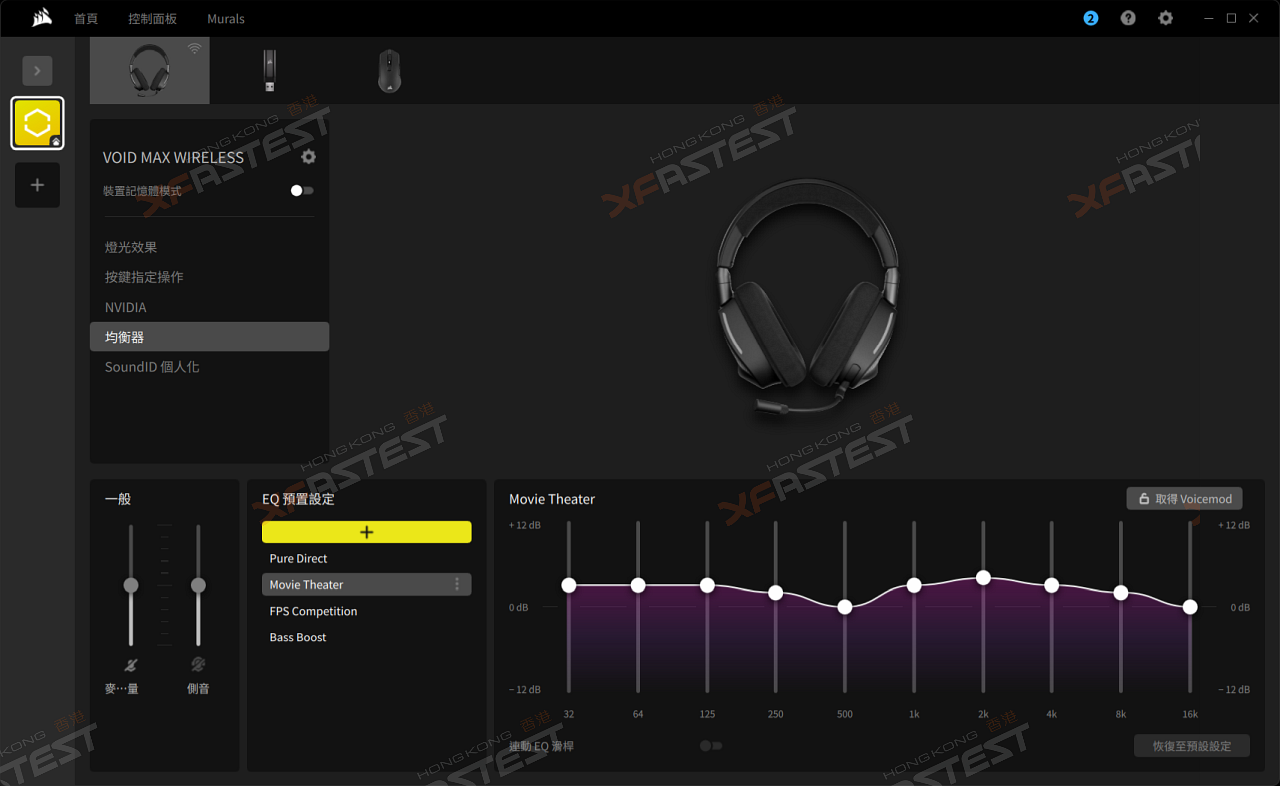The width and height of the screenshot is (1280, 786).
Task: Open the SoundID personalization menu item
Action: pos(152,367)
